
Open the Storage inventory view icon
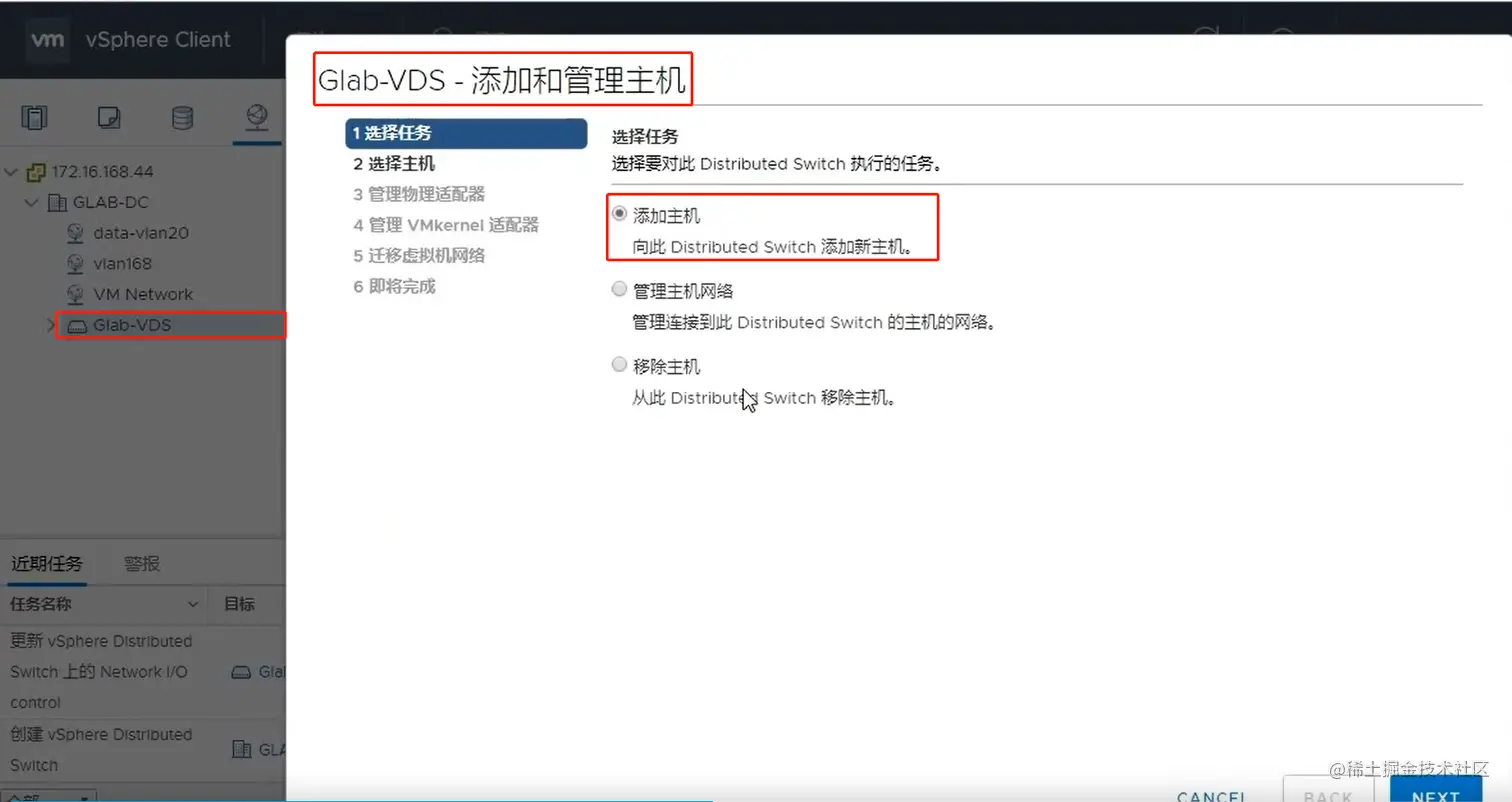(182, 118)
